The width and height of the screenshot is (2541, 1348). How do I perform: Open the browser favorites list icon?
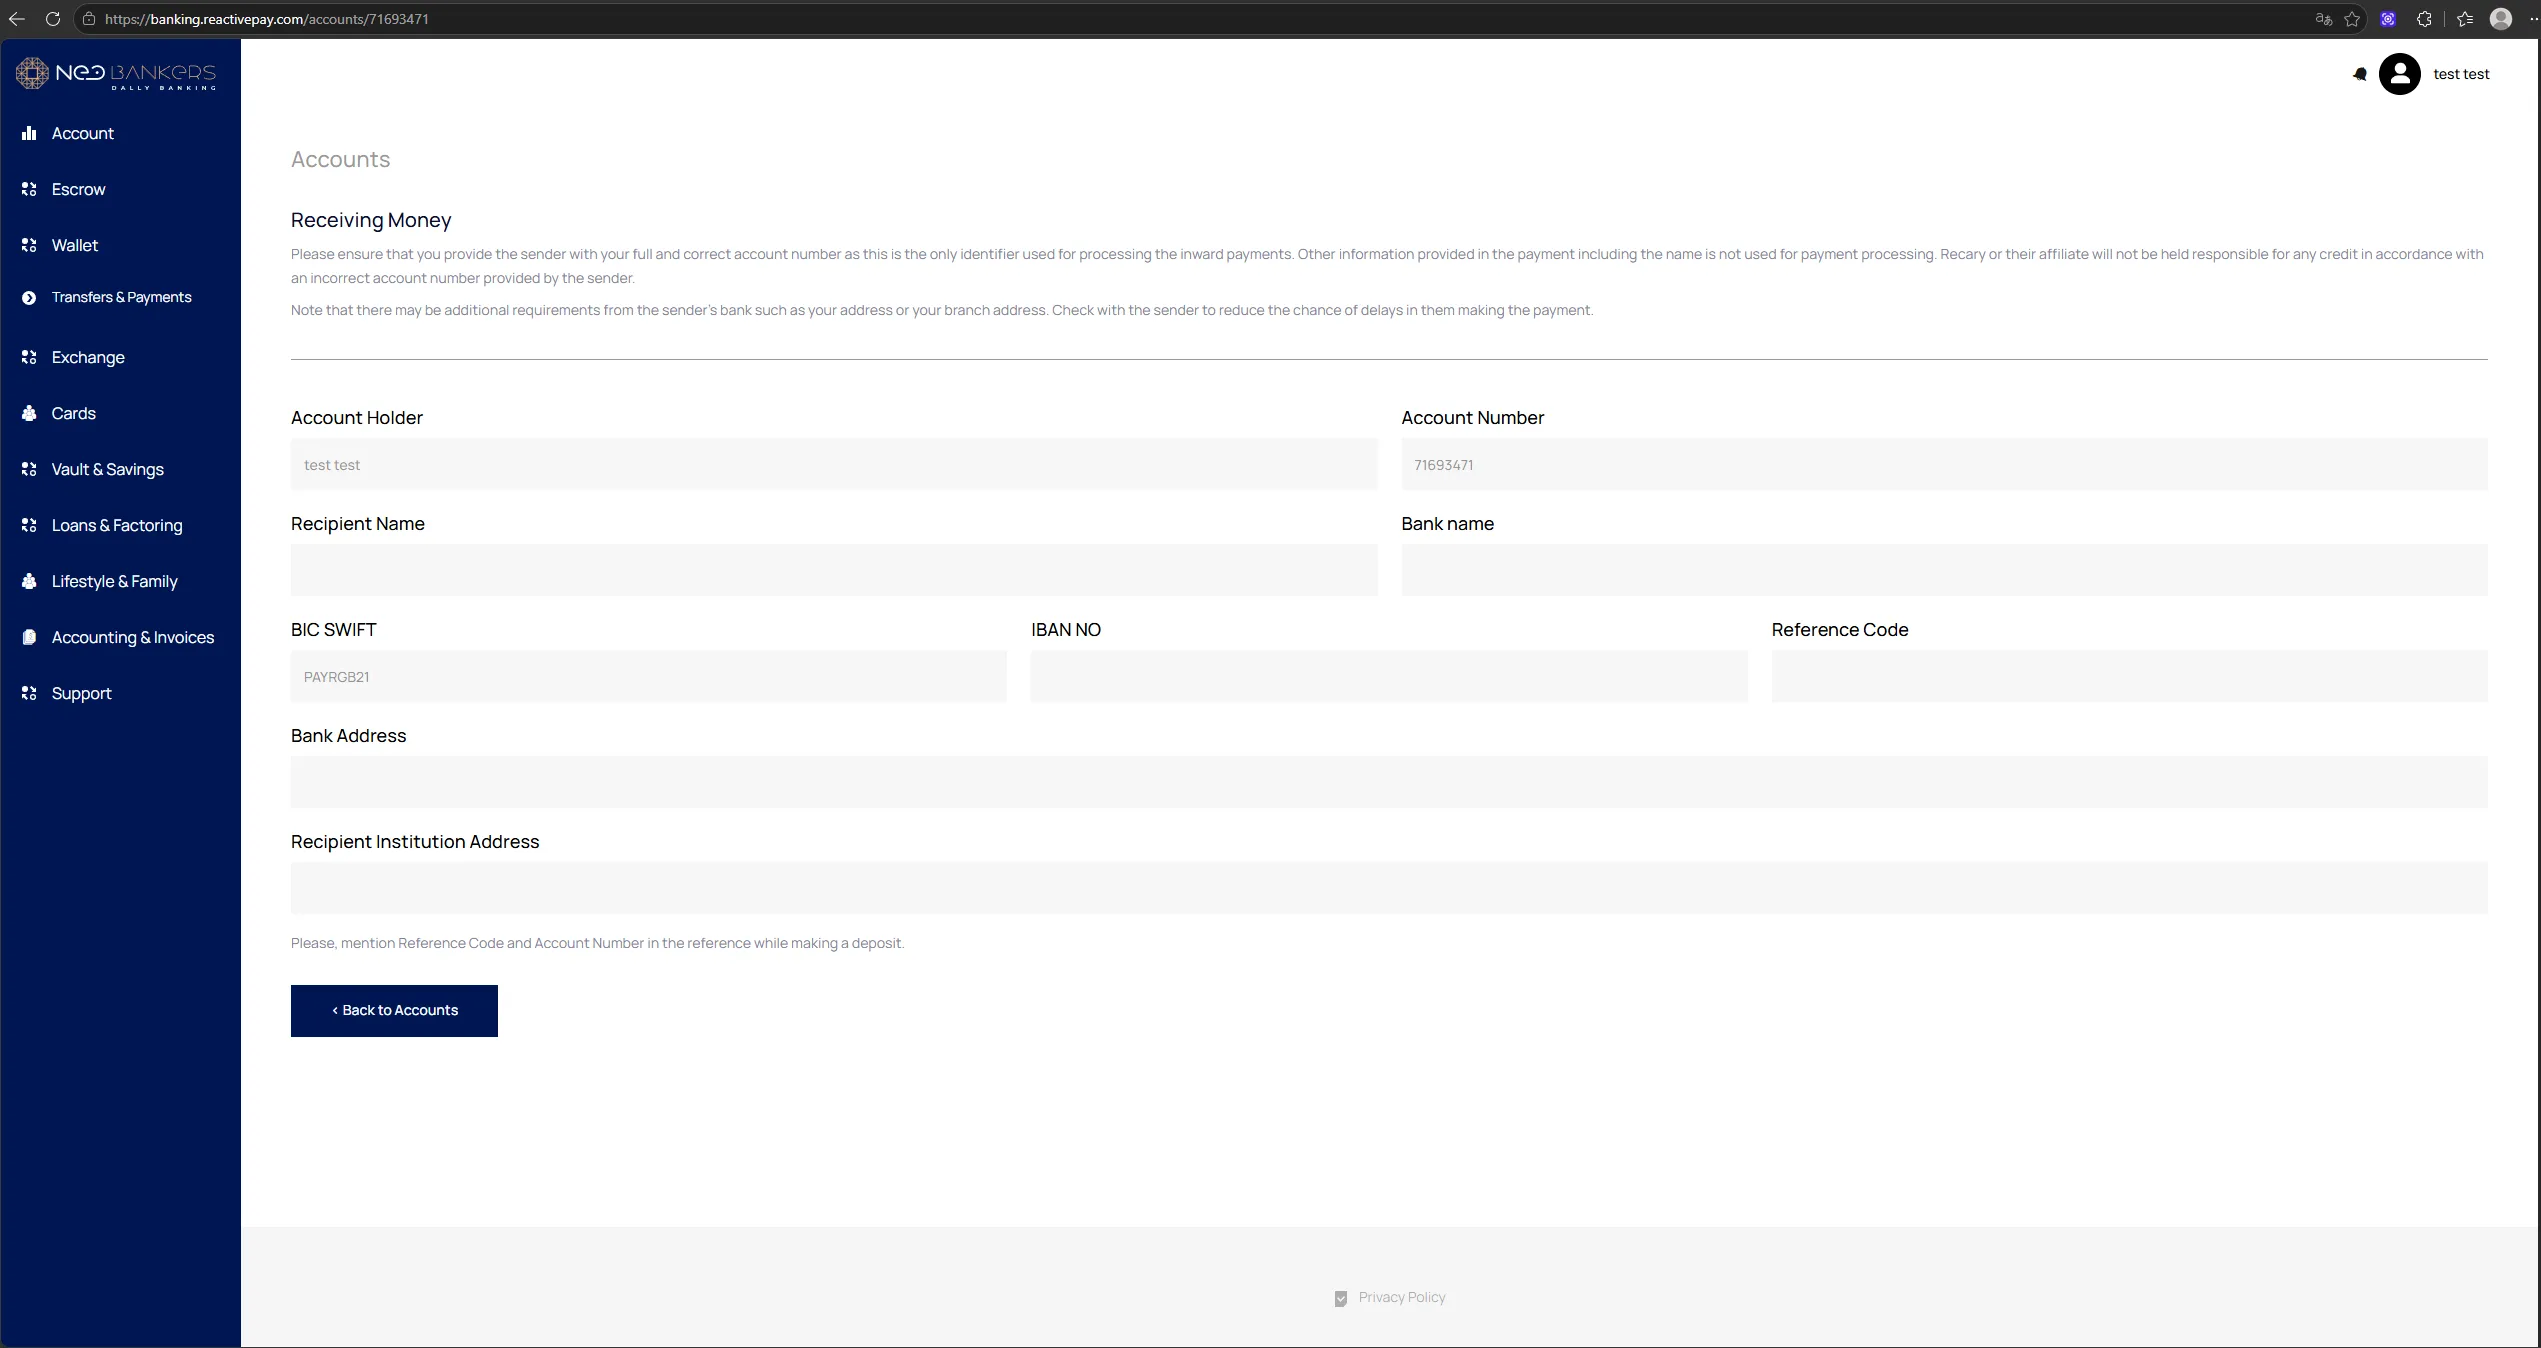(2465, 19)
